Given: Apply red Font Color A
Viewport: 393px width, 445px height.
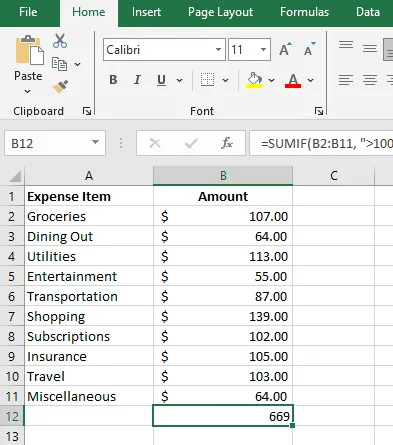Looking at the screenshot, I should click(x=293, y=80).
